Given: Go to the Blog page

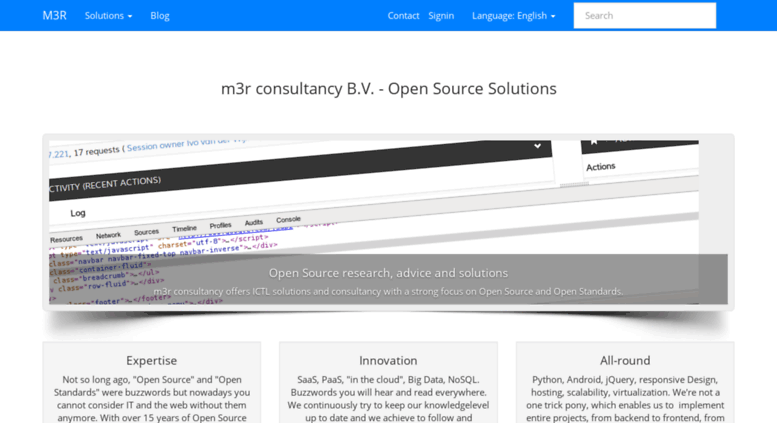Looking at the screenshot, I should [160, 15].
